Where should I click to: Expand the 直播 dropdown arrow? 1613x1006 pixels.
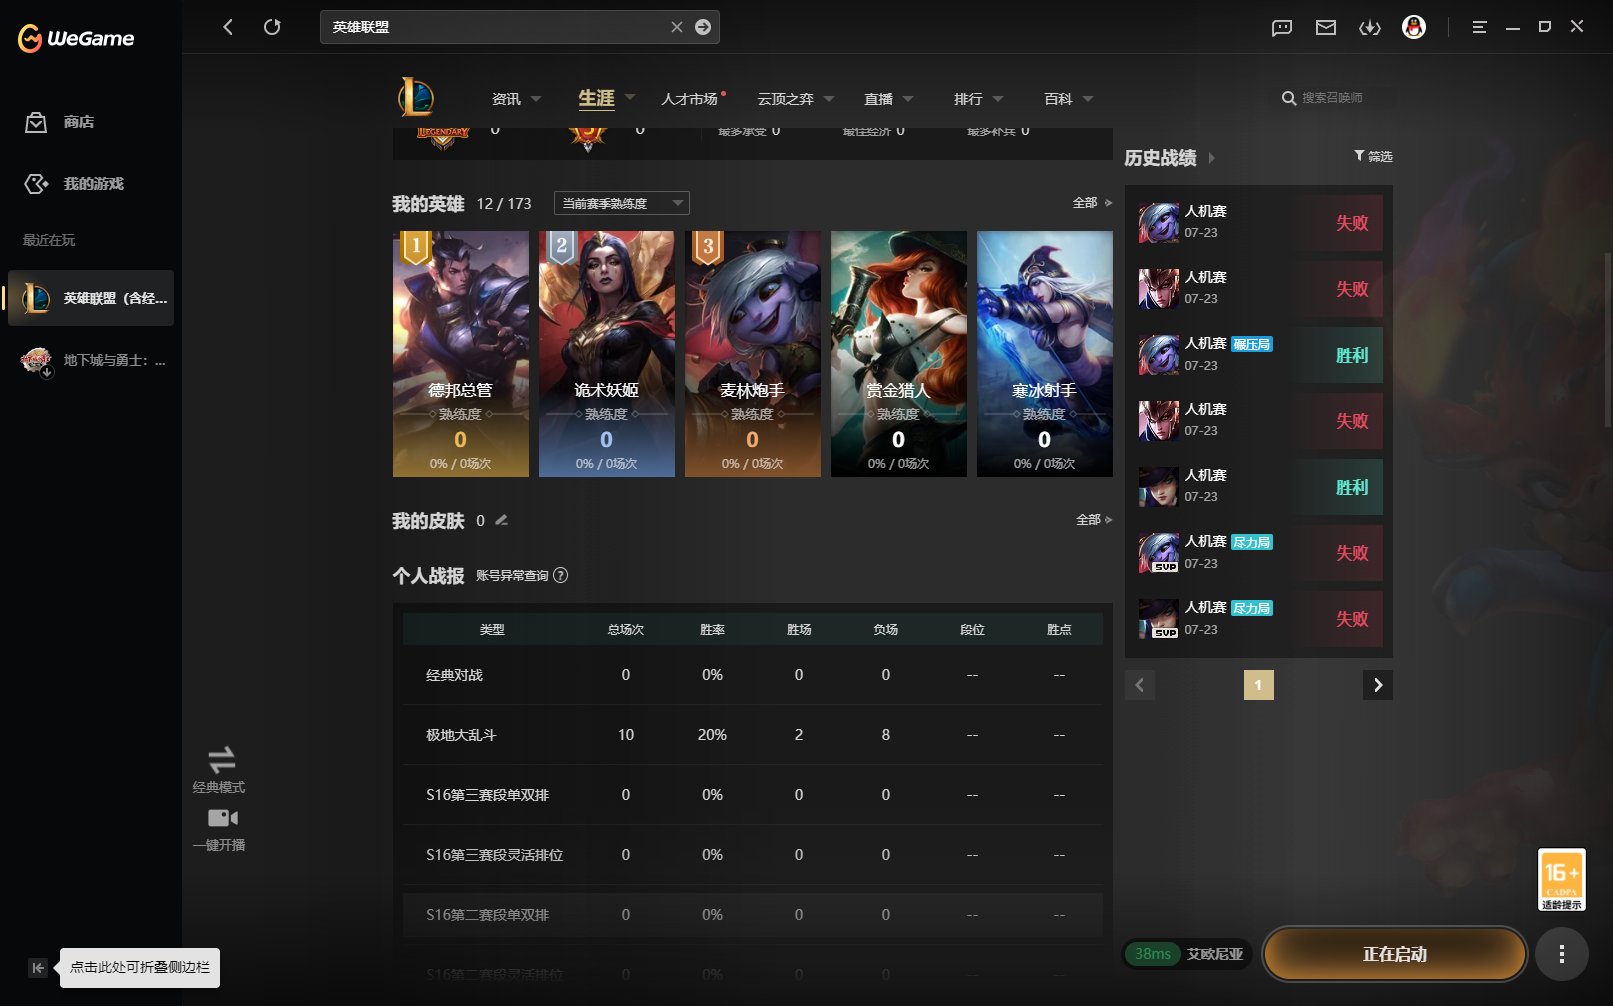tap(908, 99)
